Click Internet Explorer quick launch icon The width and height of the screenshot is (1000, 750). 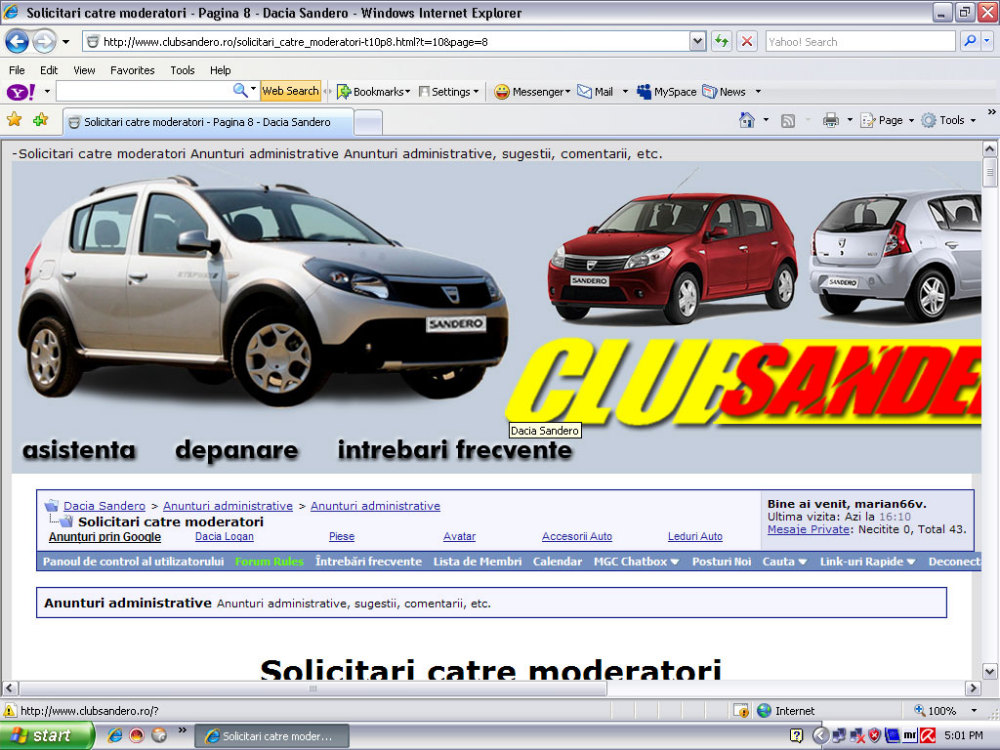(114, 736)
